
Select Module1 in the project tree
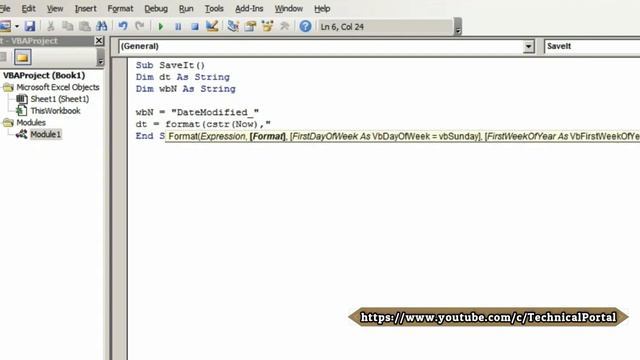(45, 134)
